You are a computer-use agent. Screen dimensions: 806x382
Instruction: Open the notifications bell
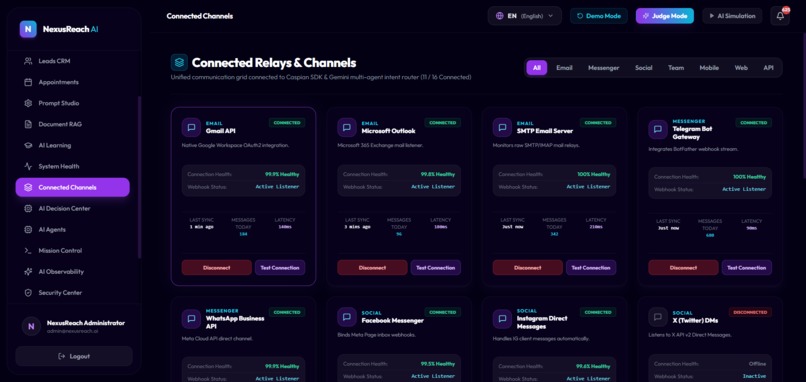point(780,16)
